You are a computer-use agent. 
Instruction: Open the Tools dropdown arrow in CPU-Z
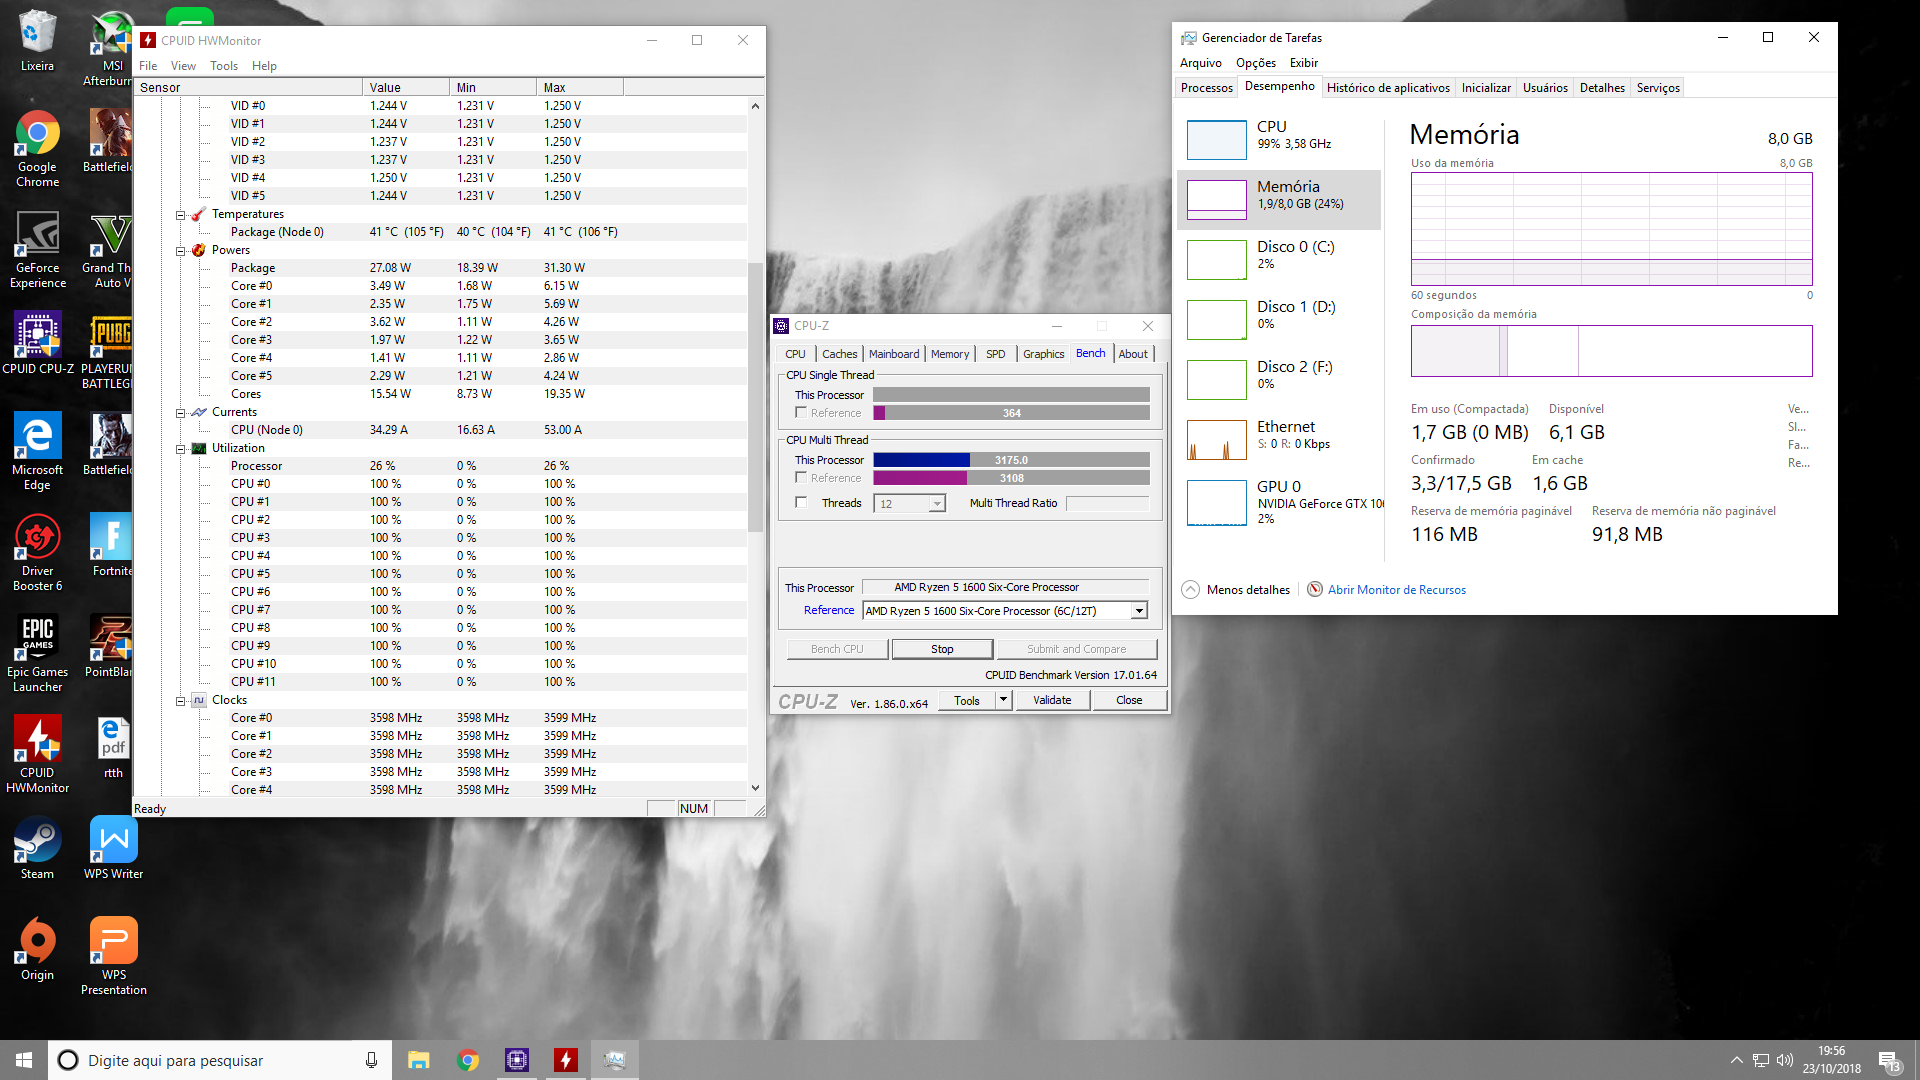tap(1003, 701)
